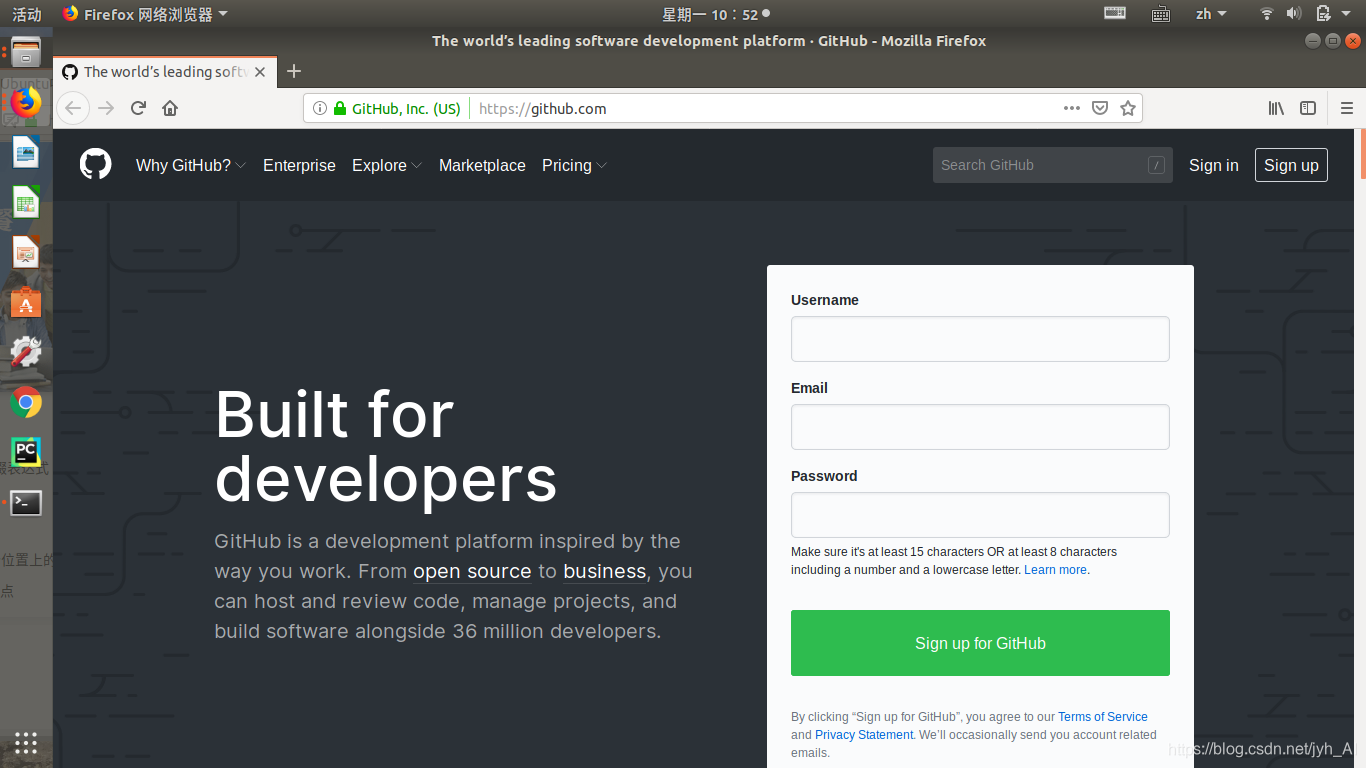Expand the Explore dropdown

[387, 165]
